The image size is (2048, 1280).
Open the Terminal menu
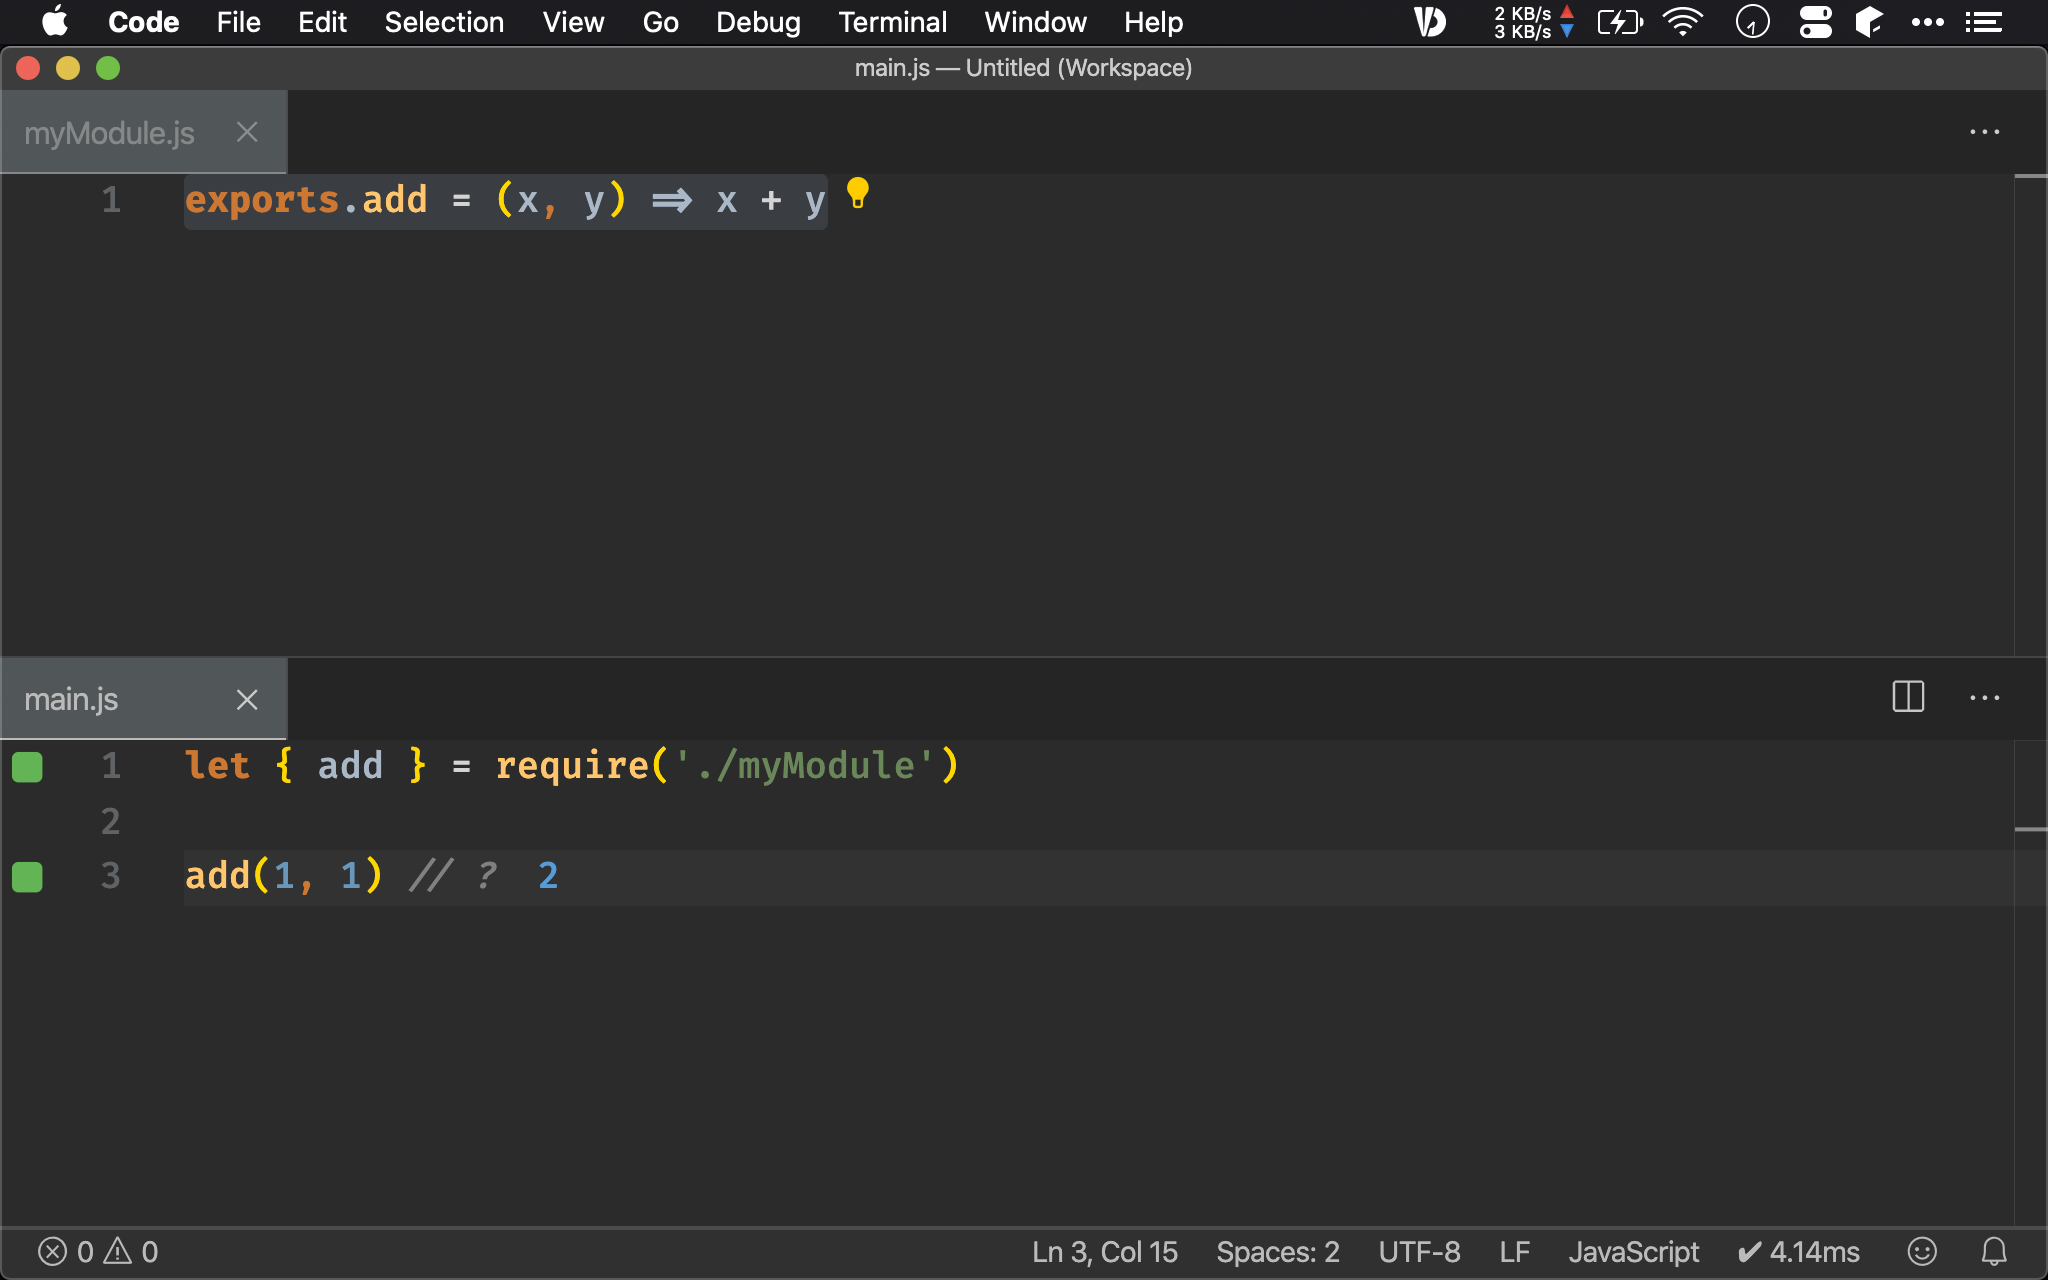(x=892, y=22)
